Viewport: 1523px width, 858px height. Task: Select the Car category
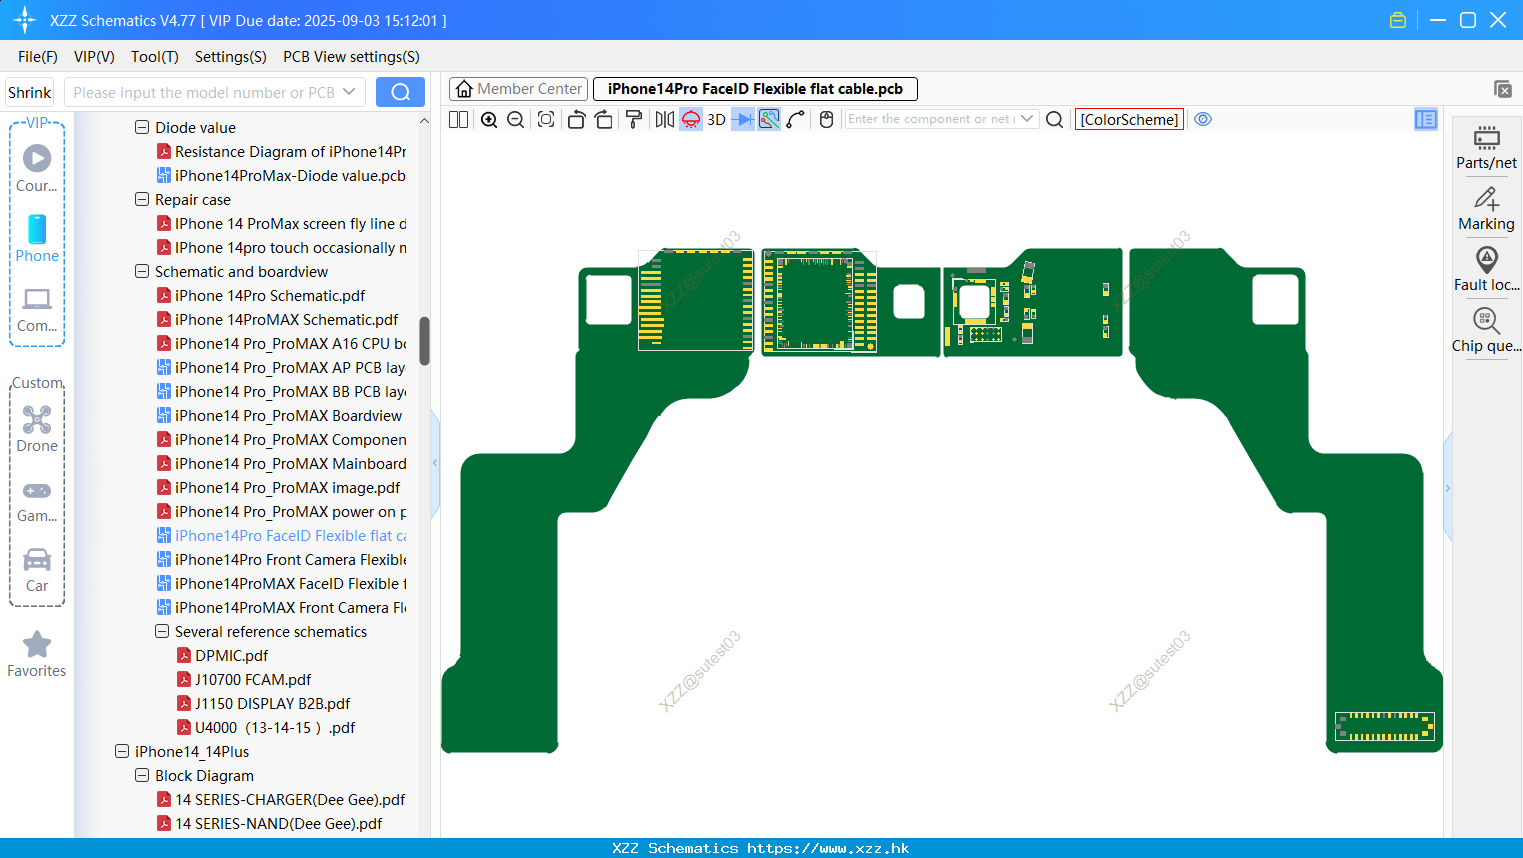coord(37,570)
